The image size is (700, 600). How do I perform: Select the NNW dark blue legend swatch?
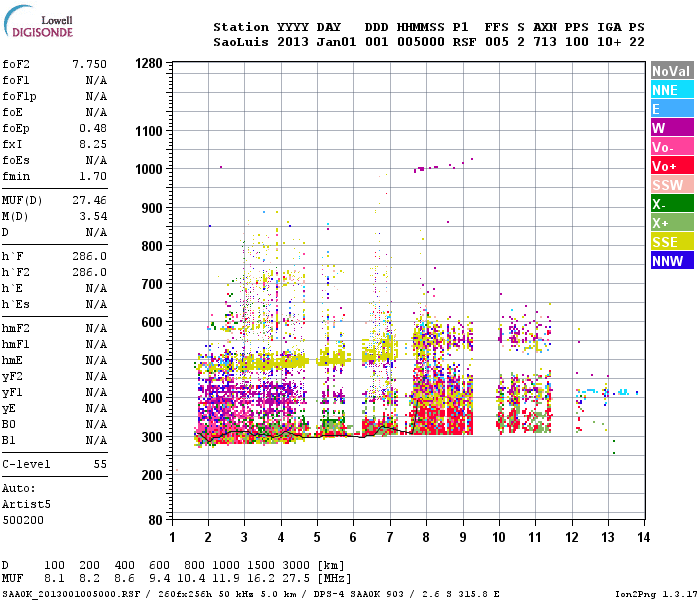click(x=672, y=260)
